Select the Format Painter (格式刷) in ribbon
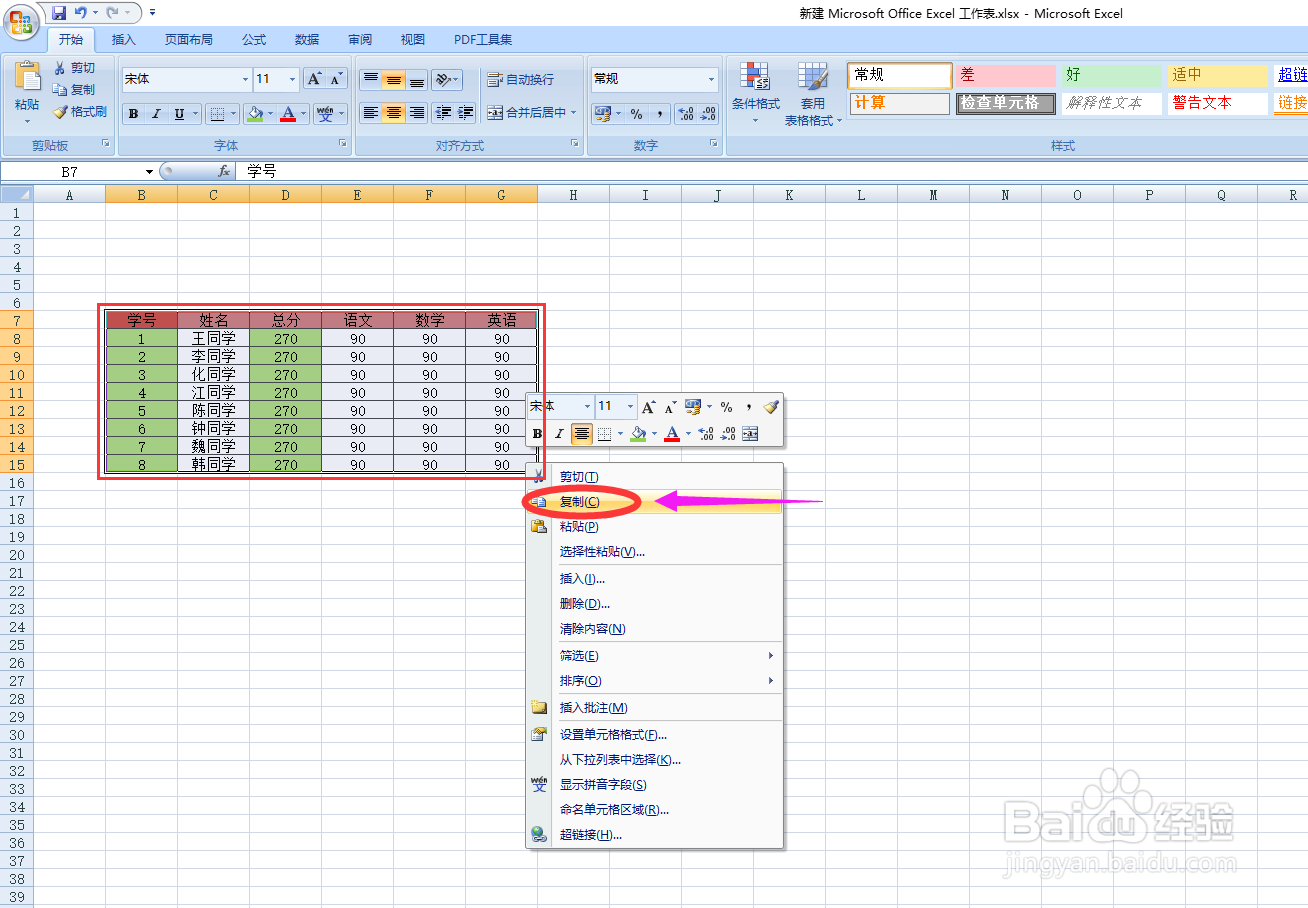The height and width of the screenshot is (908, 1308). pos(80,112)
